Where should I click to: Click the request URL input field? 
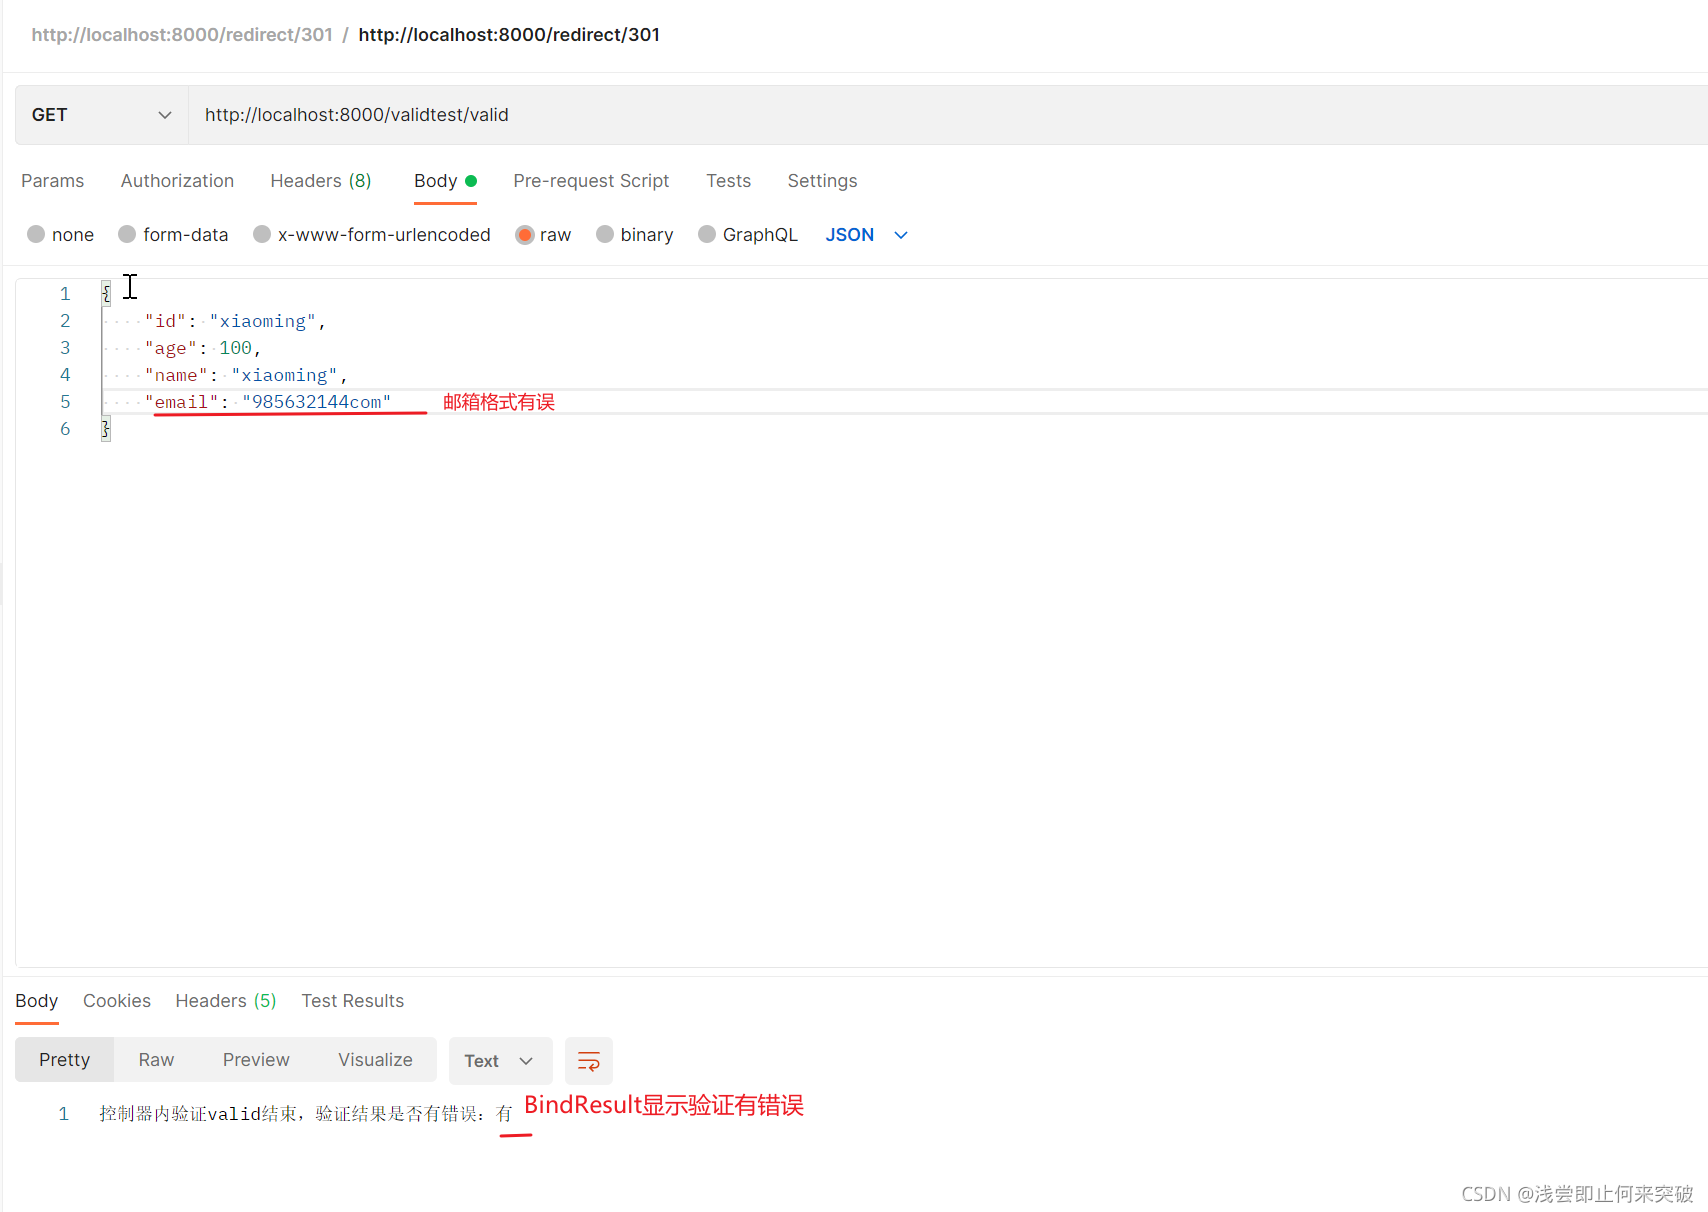948,115
